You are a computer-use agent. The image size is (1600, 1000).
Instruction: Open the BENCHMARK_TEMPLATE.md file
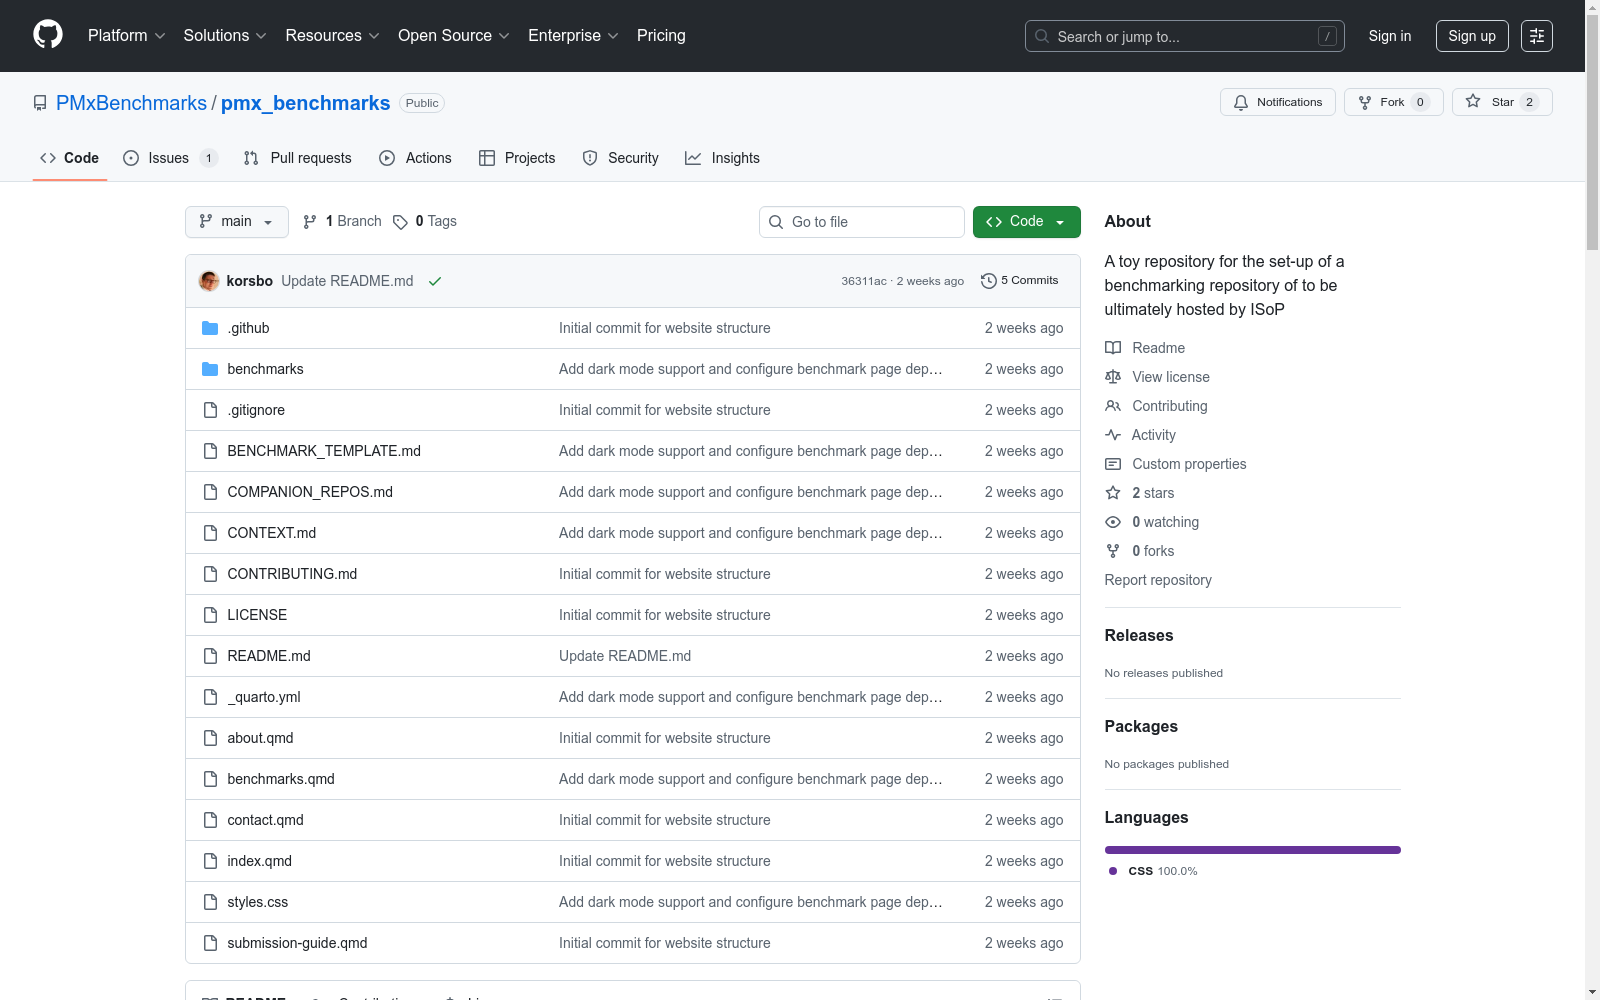324,451
